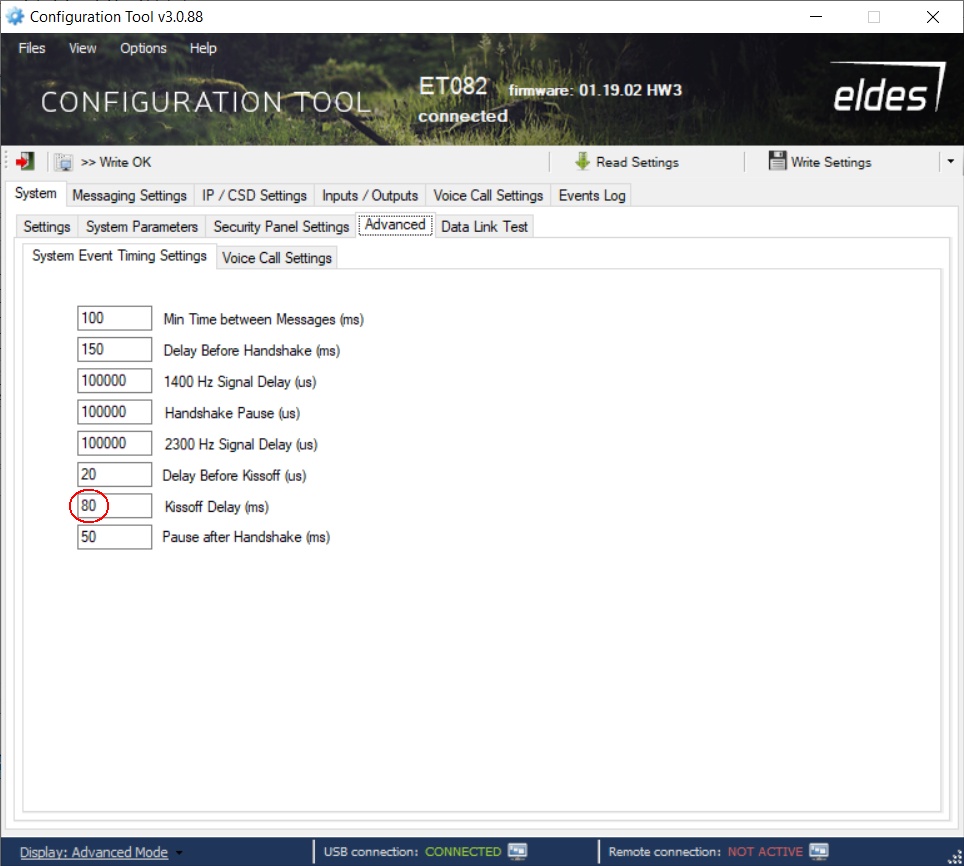The width and height of the screenshot is (964, 866).
Task: Click the 2300 Hz Signal Delay field
Action: click(x=114, y=444)
